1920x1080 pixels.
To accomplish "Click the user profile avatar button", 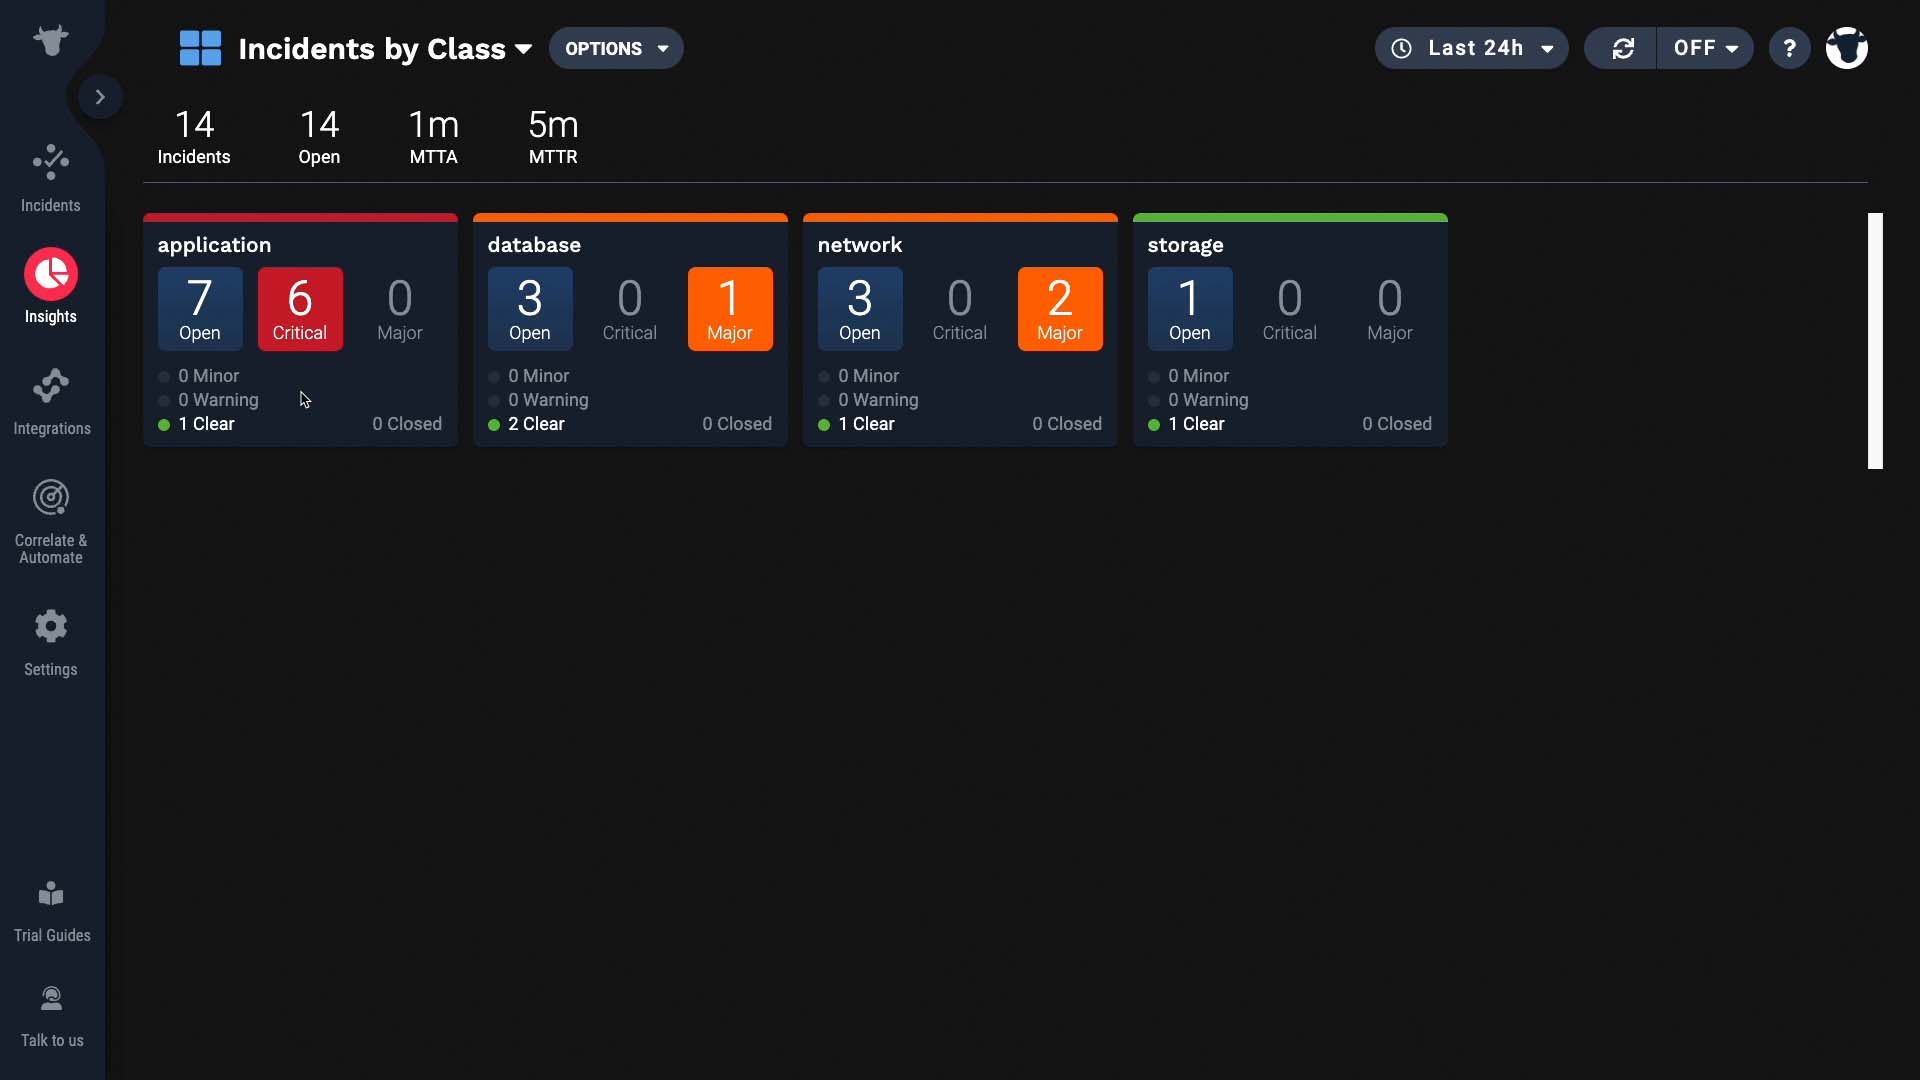I will pos(1847,47).
